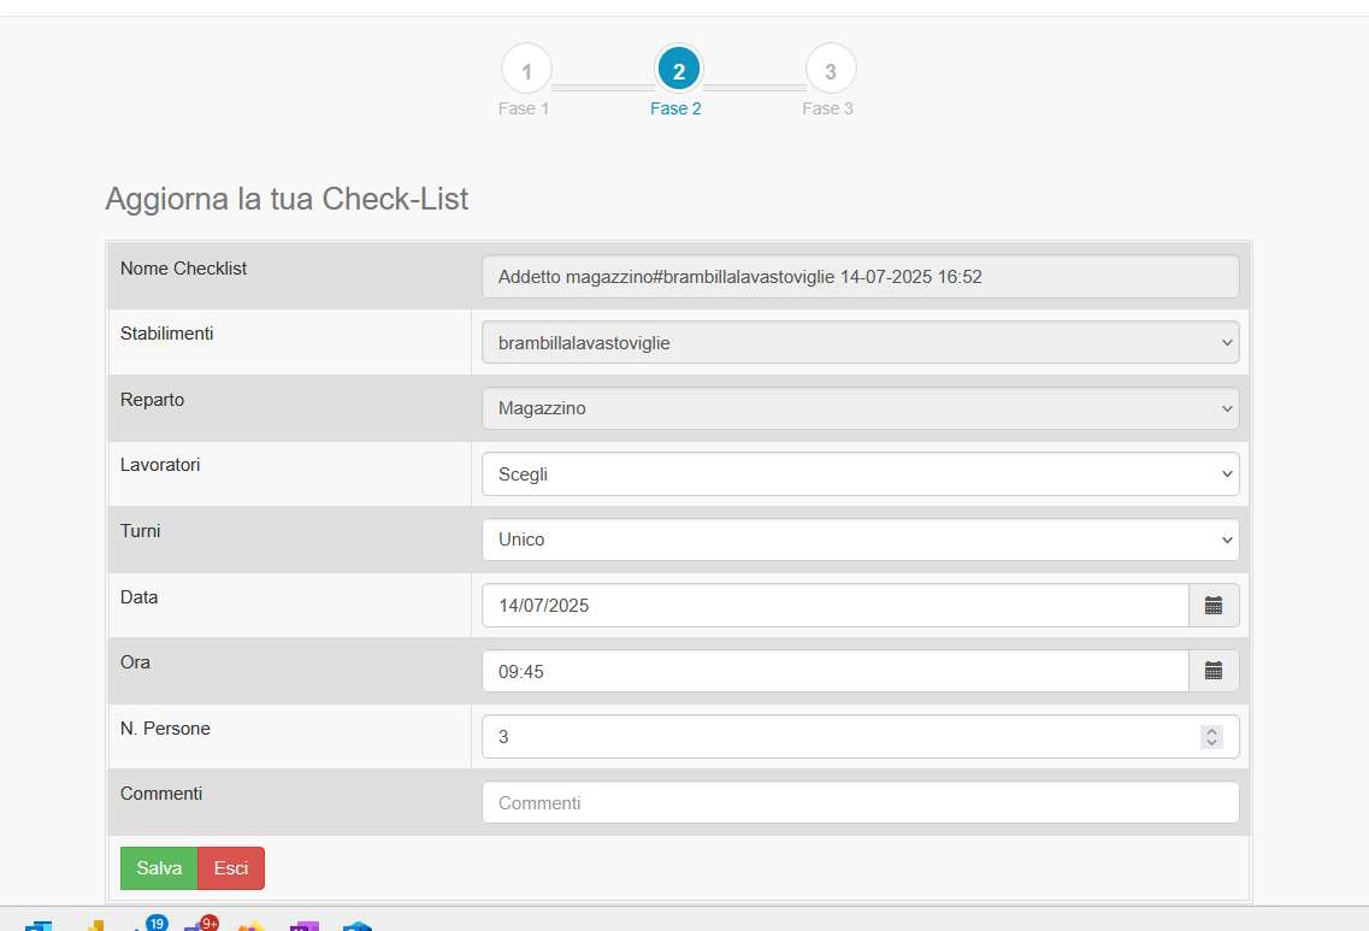Click the green Salva button

[x=159, y=868]
